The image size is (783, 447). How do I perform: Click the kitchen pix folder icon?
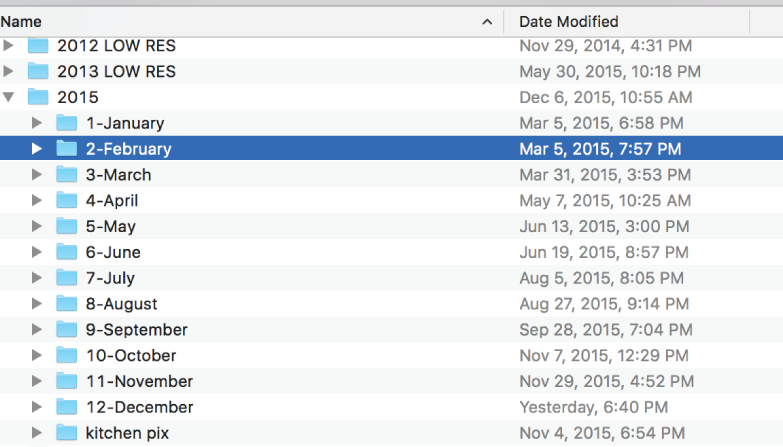click(x=66, y=433)
